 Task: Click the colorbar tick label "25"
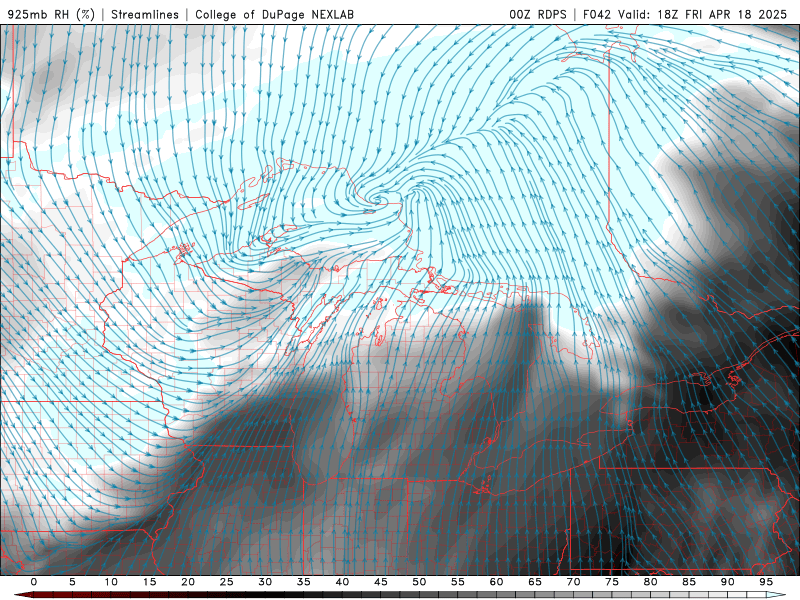[227, 582]
